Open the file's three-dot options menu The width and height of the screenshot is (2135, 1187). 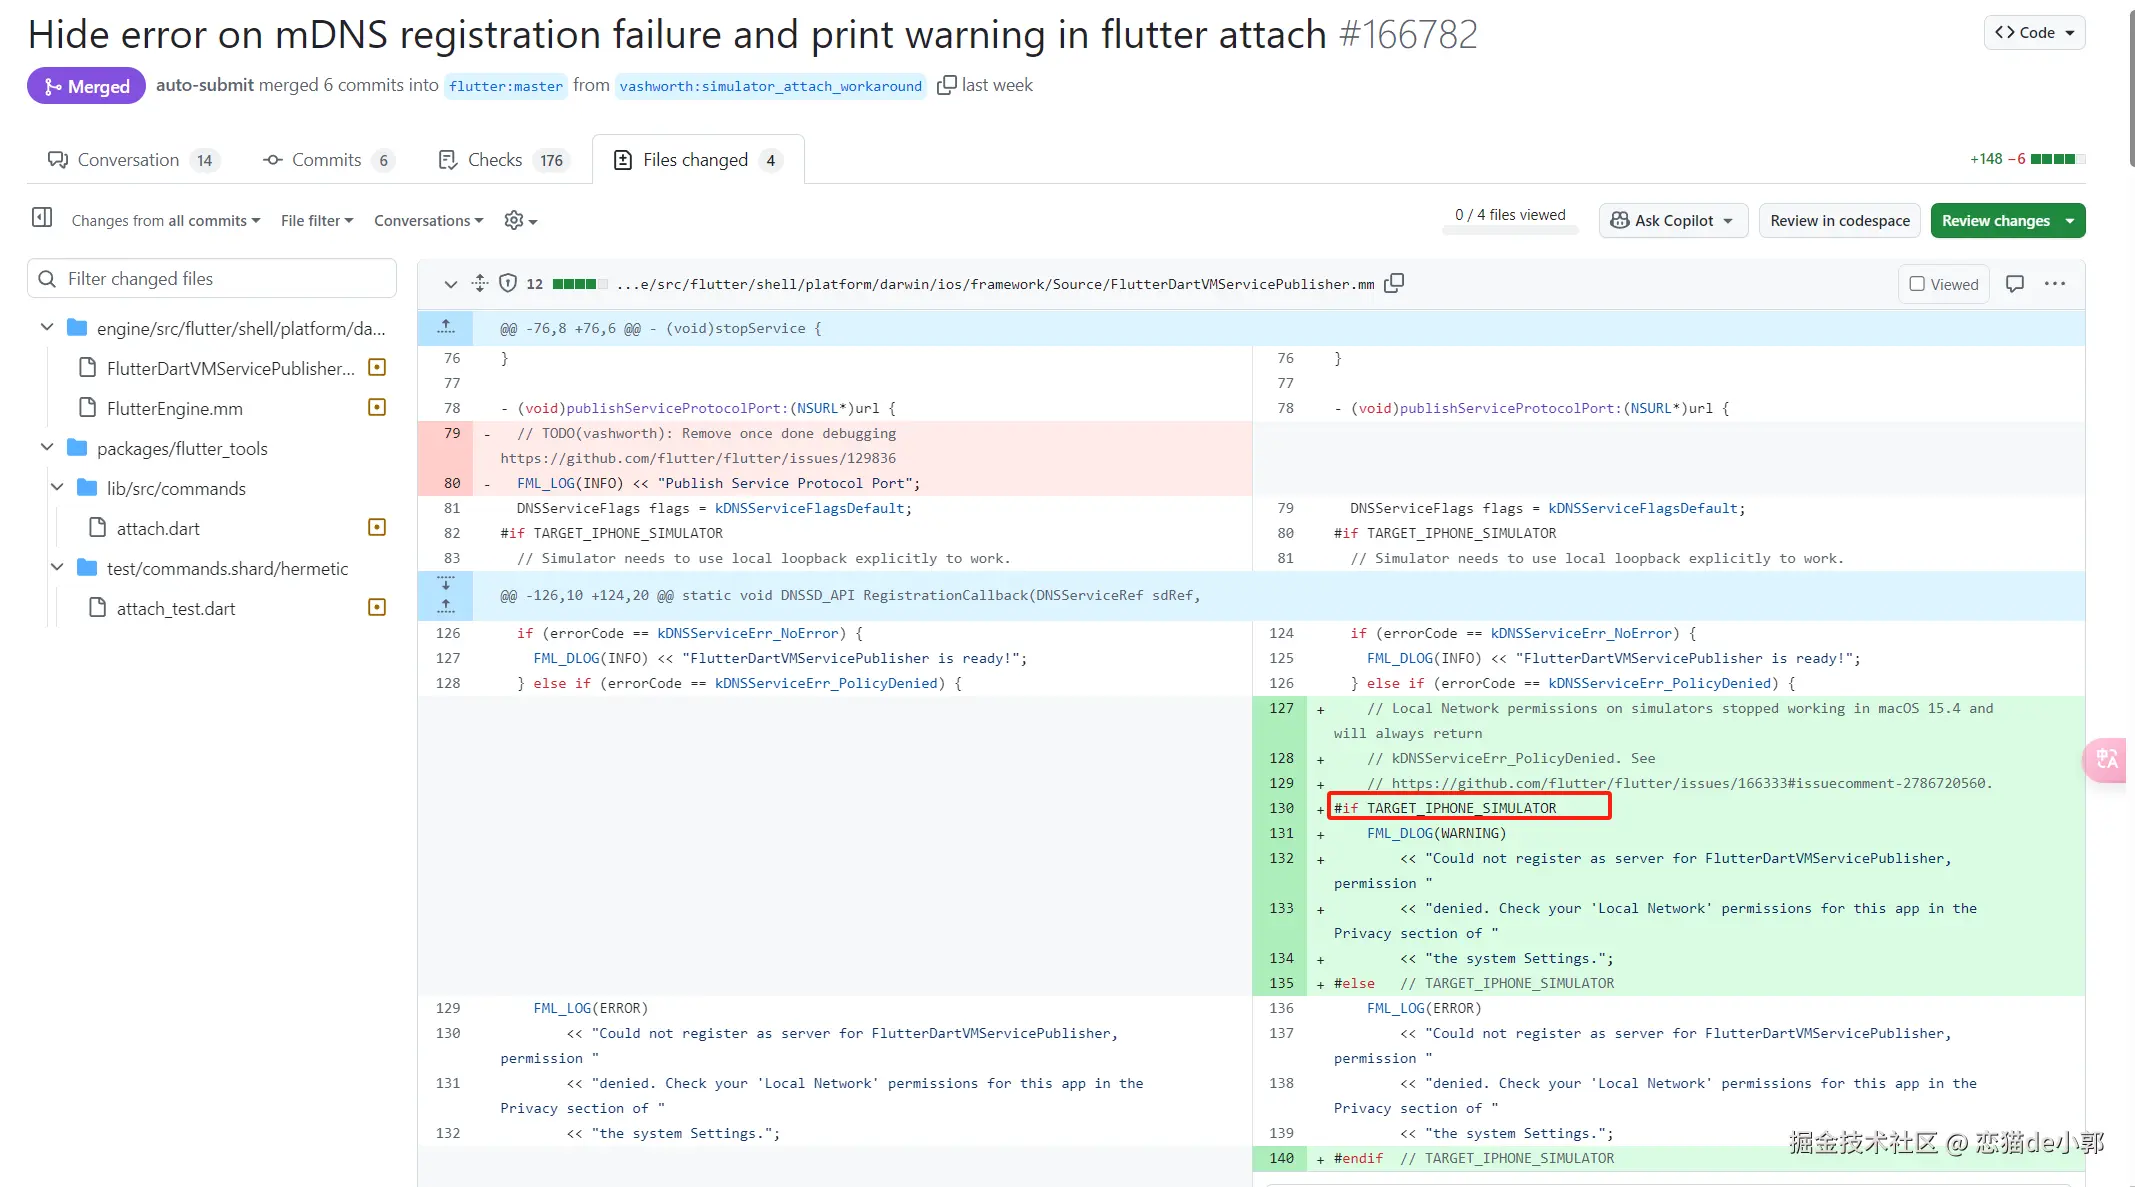click(2055, 284)
